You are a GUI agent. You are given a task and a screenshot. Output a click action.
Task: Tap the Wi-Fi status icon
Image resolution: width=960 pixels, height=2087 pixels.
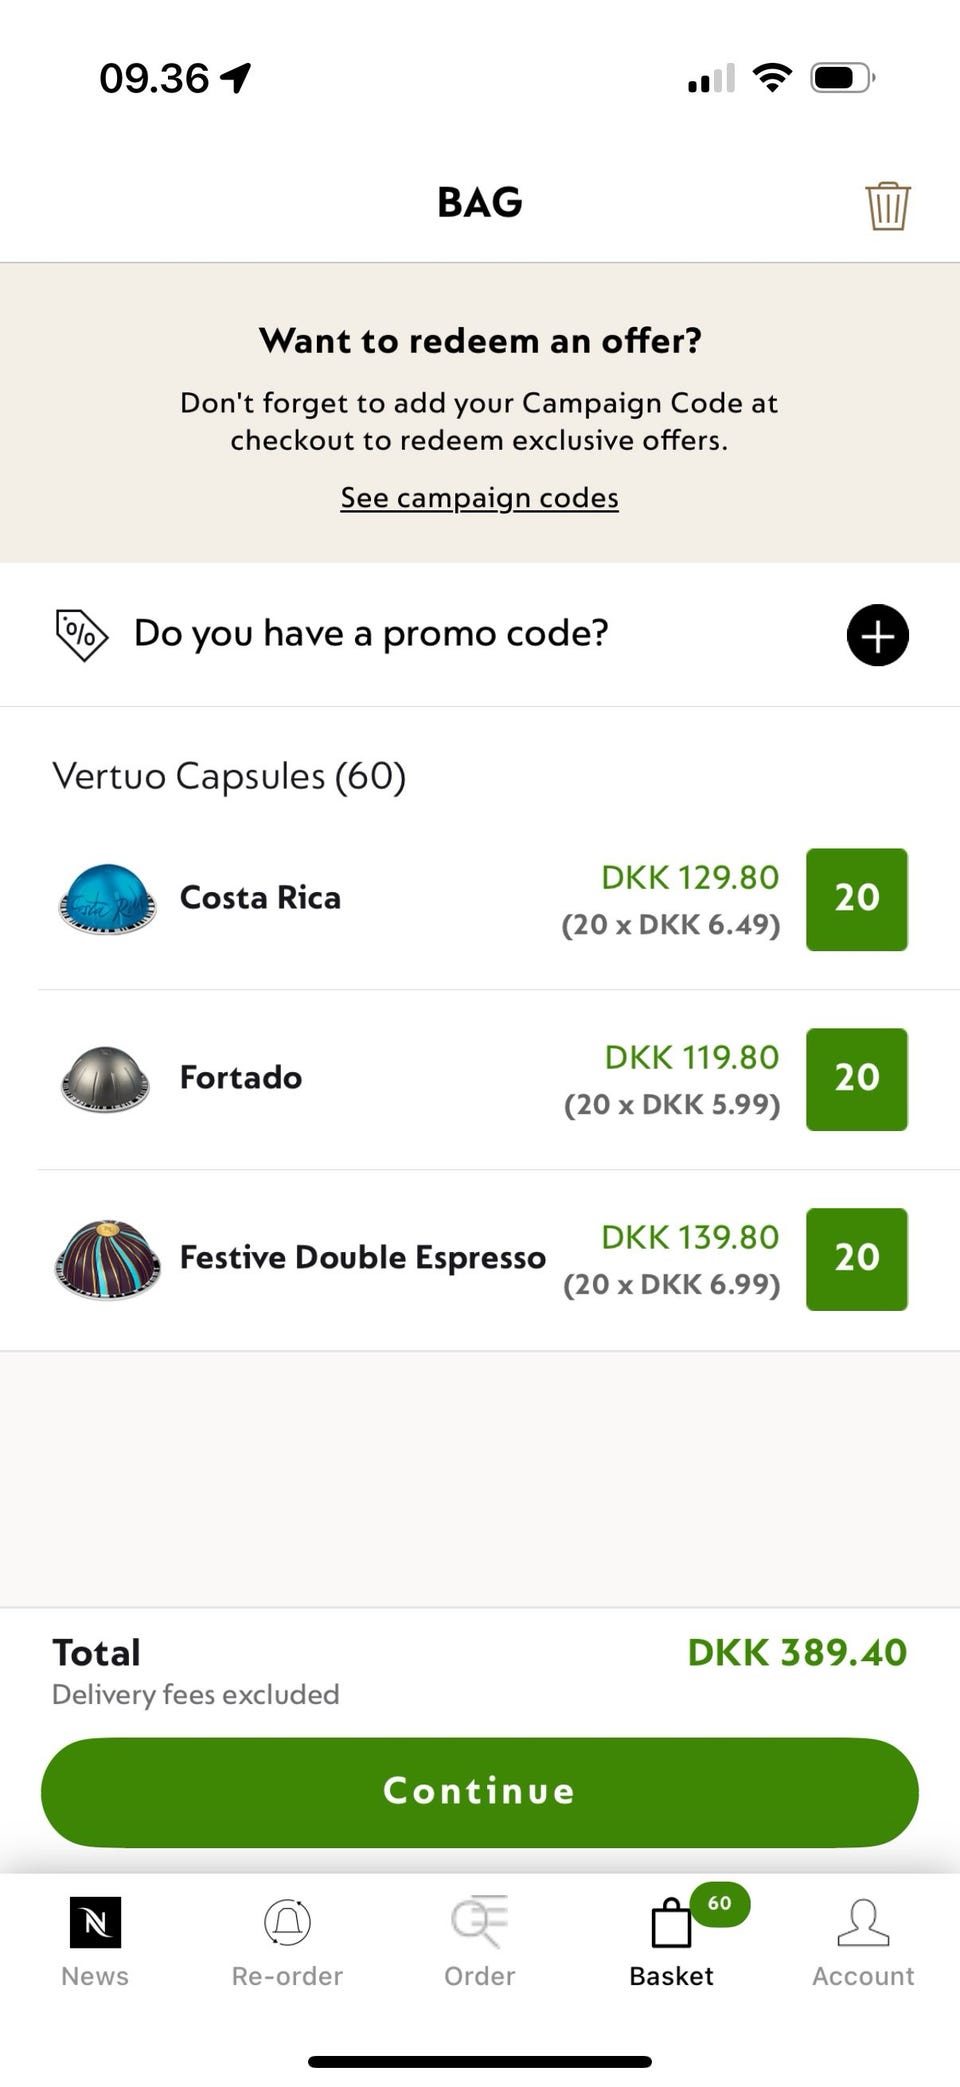click(771, 77)
